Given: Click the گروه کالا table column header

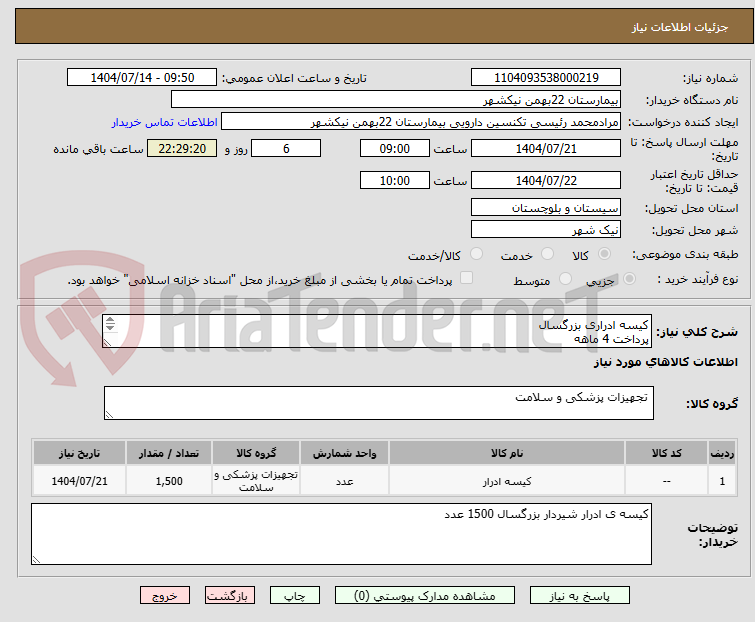Looking at the screenshot, I should [x=256, y=453].
